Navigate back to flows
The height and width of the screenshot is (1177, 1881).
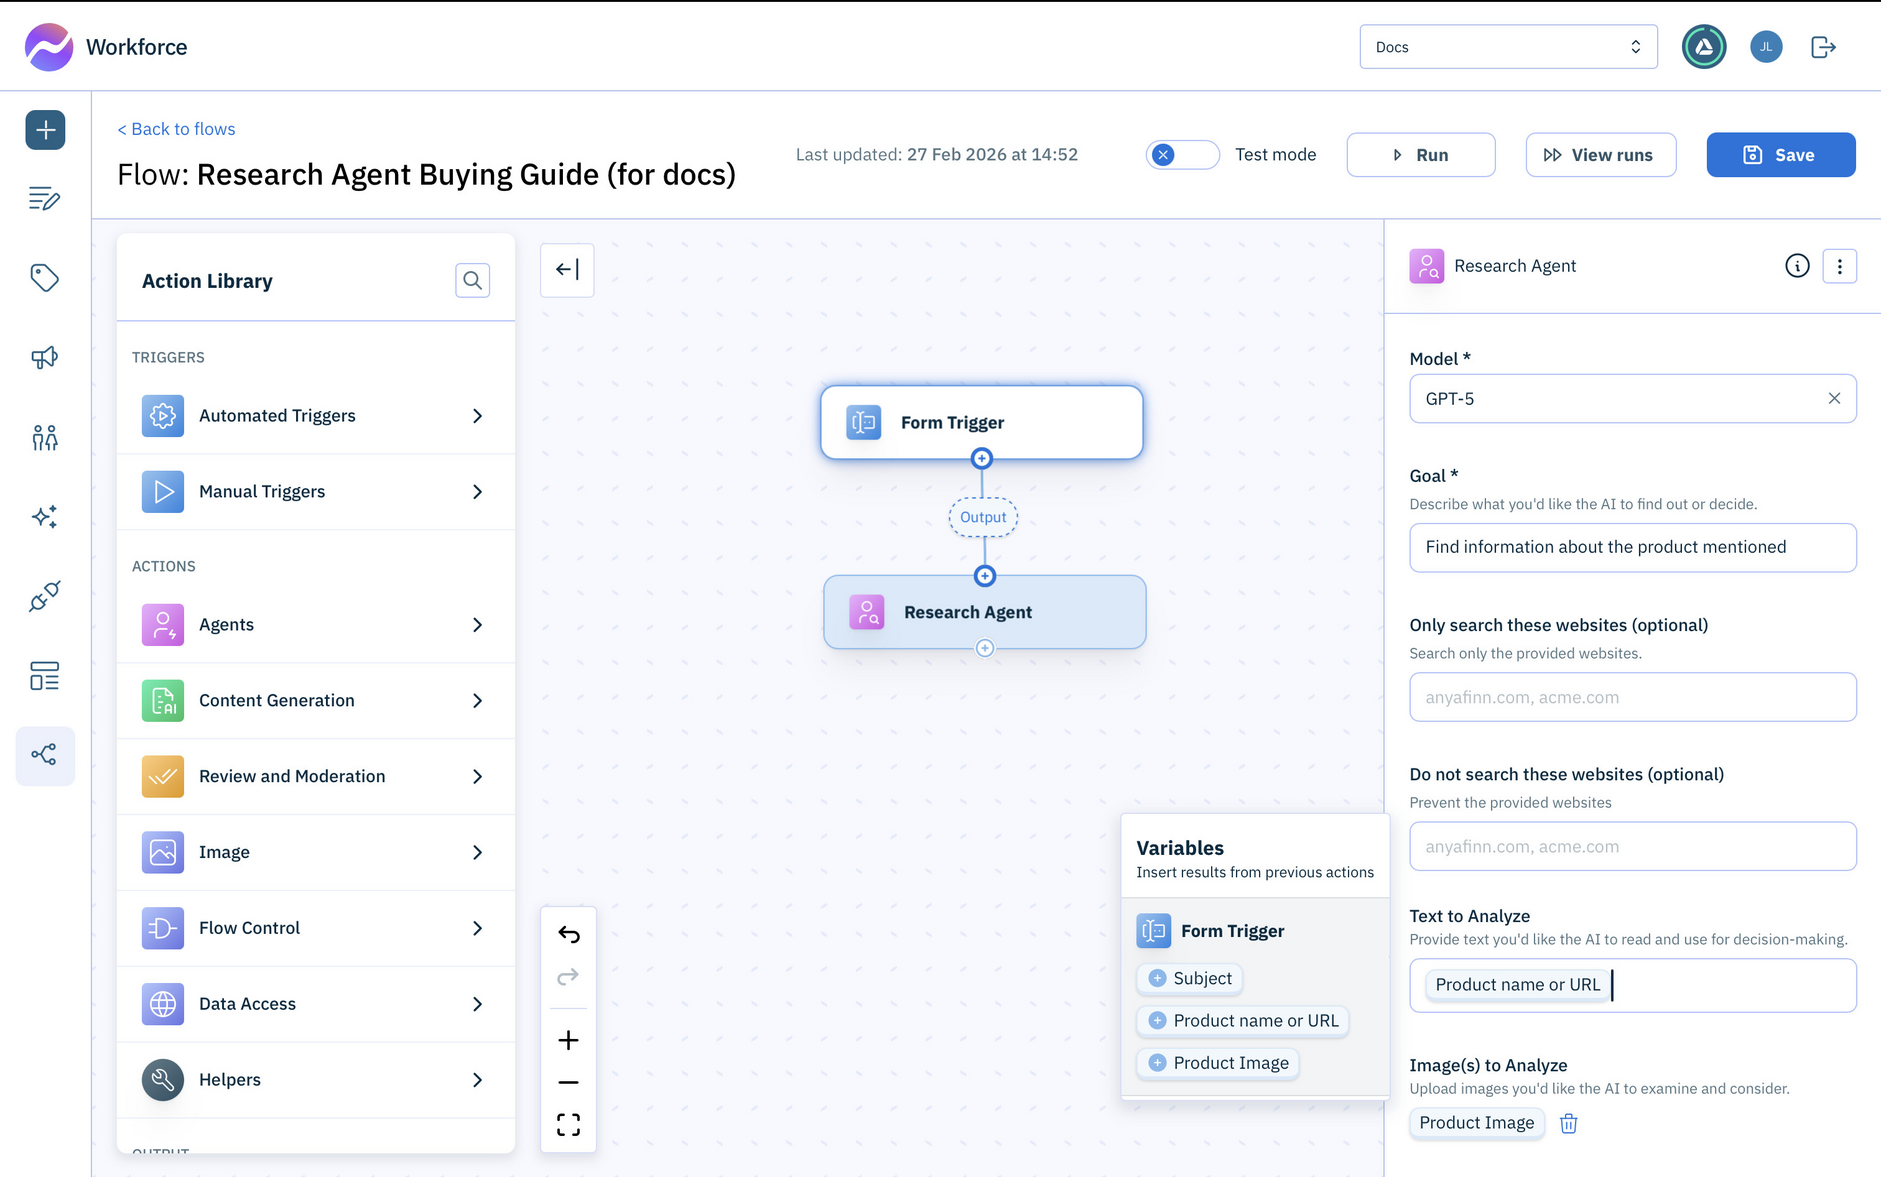176,128
